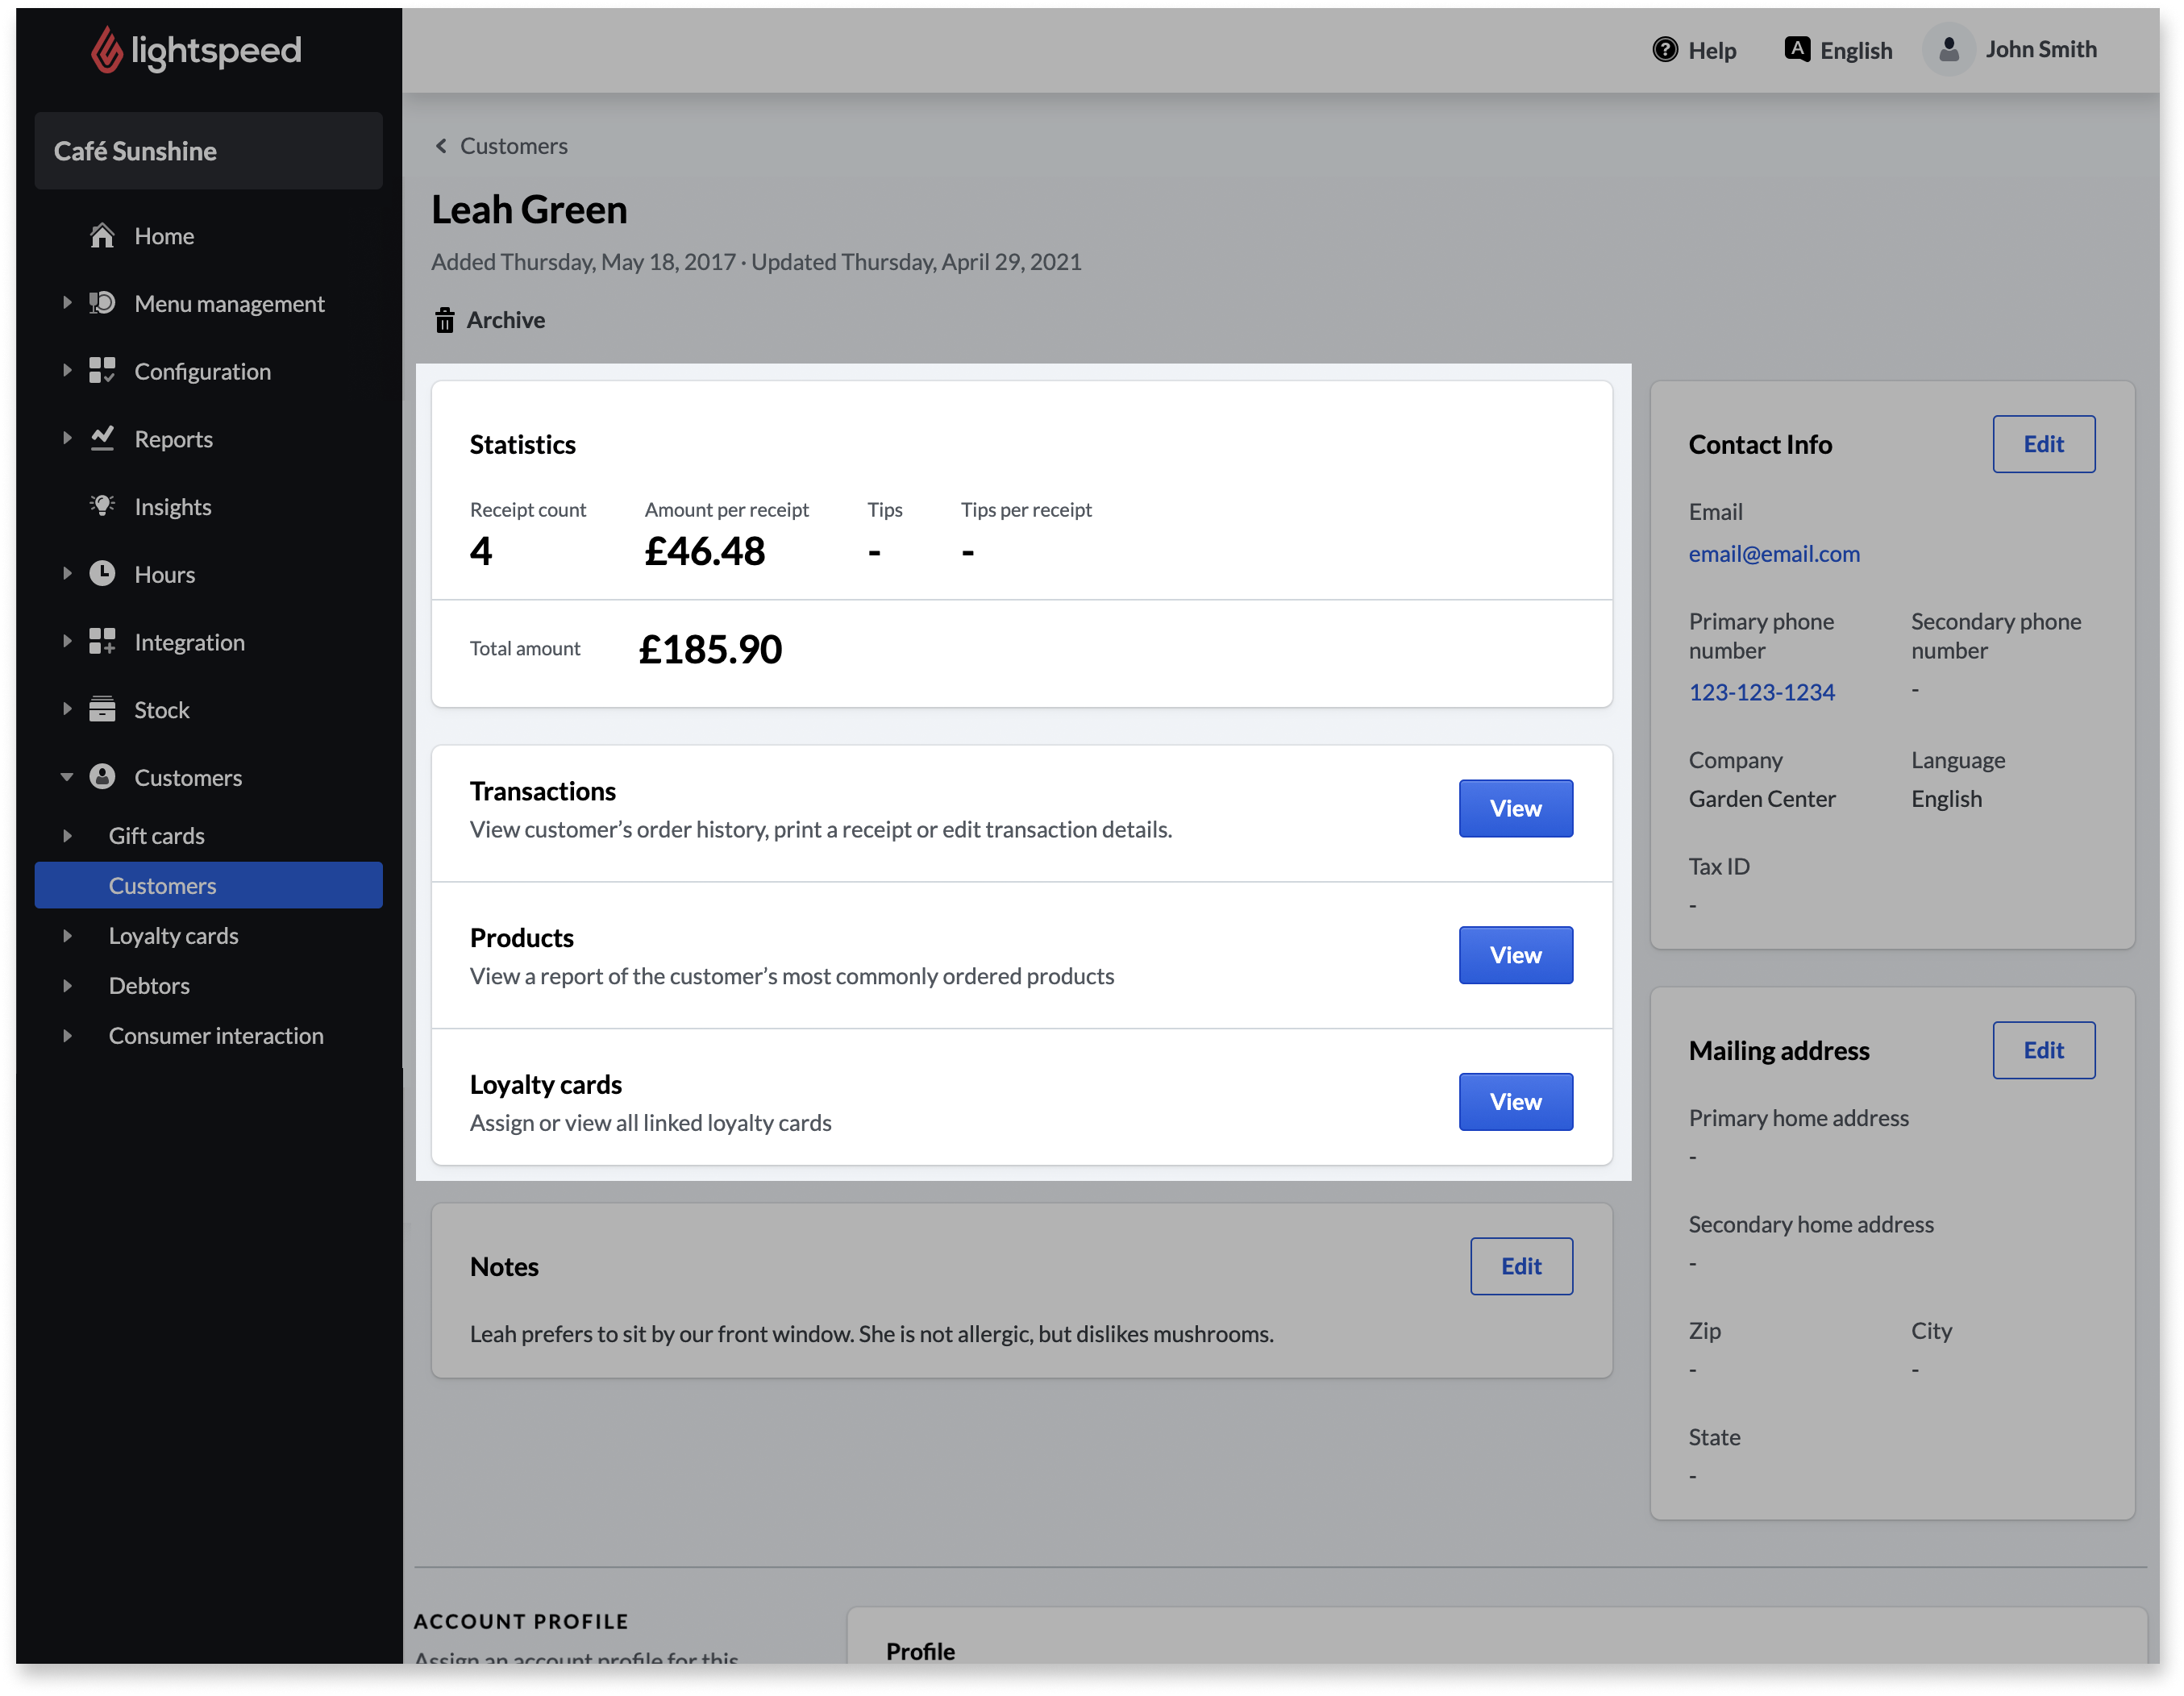Image resolution: width=2184 pixels, height=1696 pixels.
Task: Click the email@email.com contact link
Action: tap(1773, 551)
